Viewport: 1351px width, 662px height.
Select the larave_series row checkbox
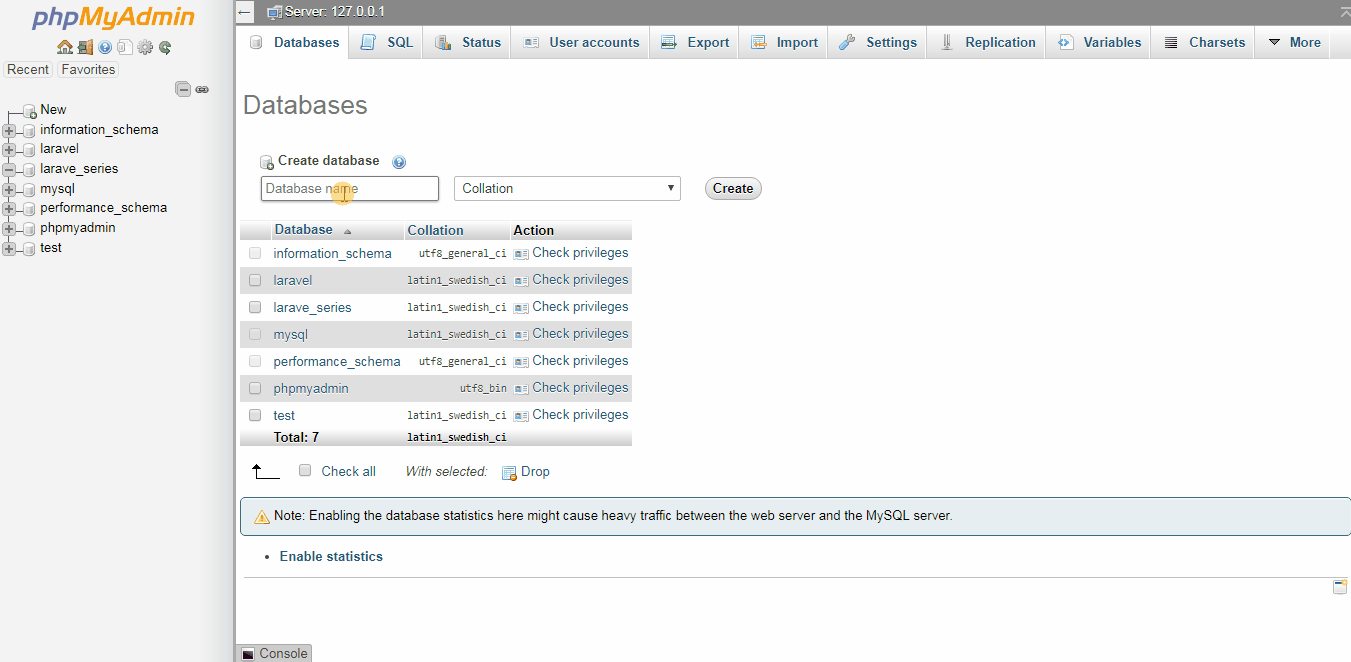tap(255, 307)
